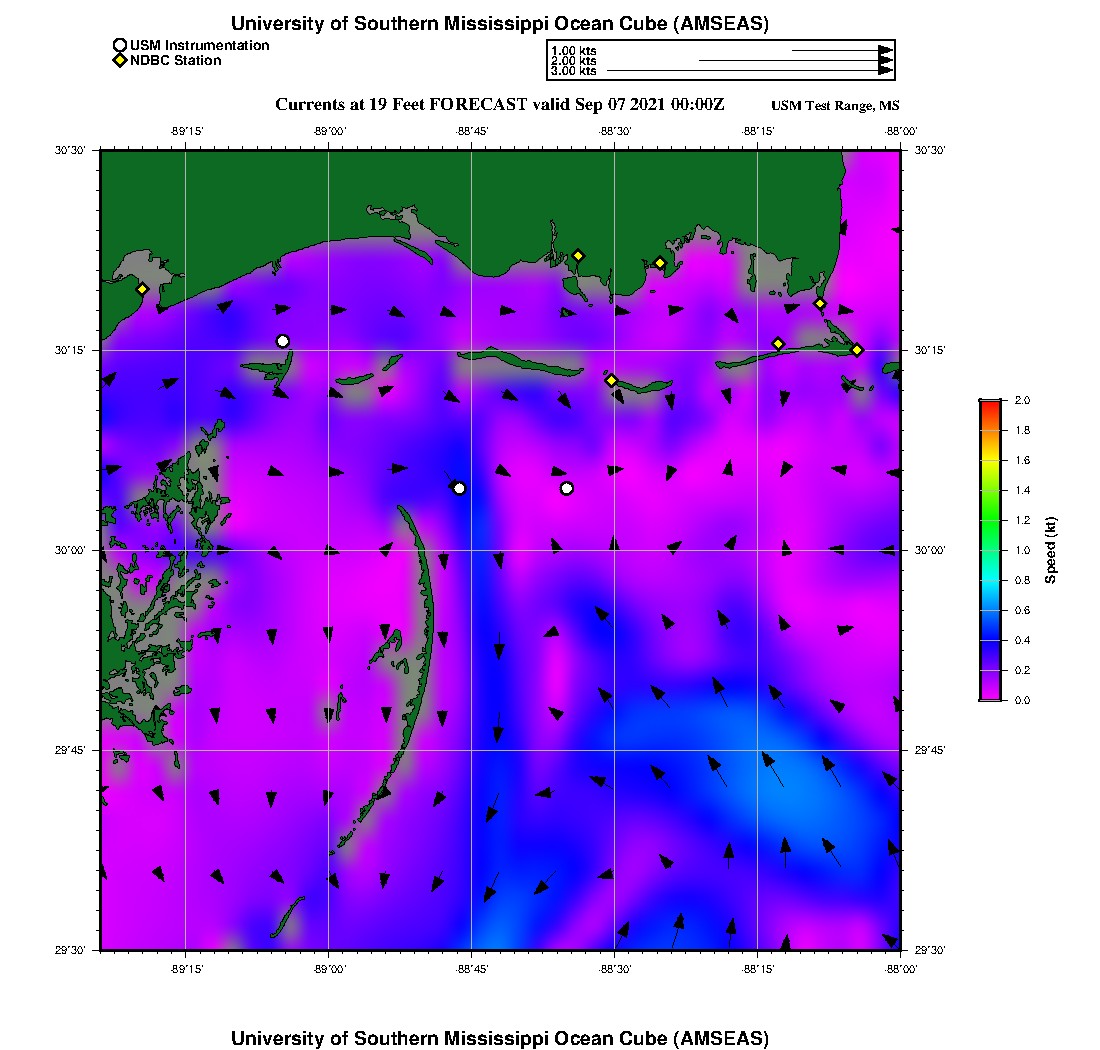Viewport: 1100px width, 1050px height.
Task: Select the left of the two side-by-side USM circles
Action: (459, 488)
